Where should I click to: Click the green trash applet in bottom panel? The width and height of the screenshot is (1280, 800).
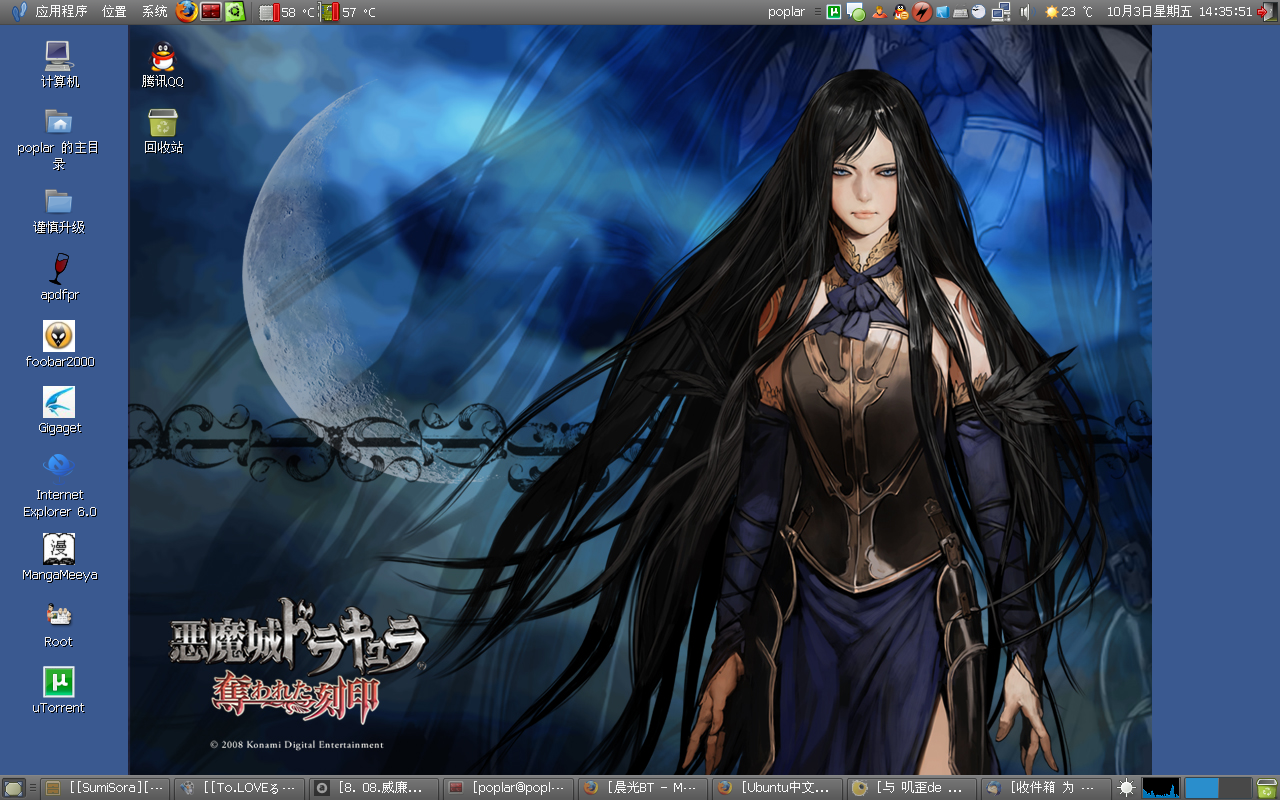1267,788
